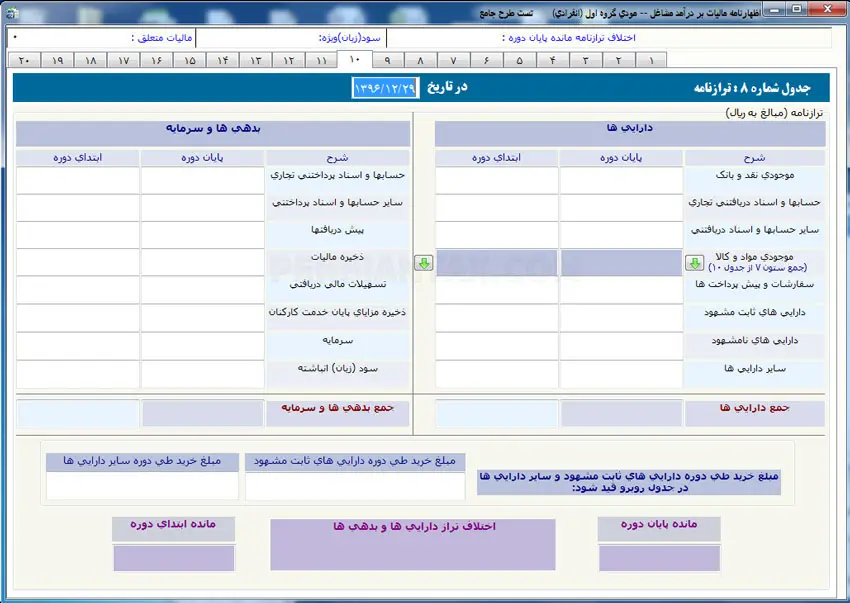This screenshot has height=603, width=850.
Task: Click green arrow icon on center divider
Action: tap(424, 263)
